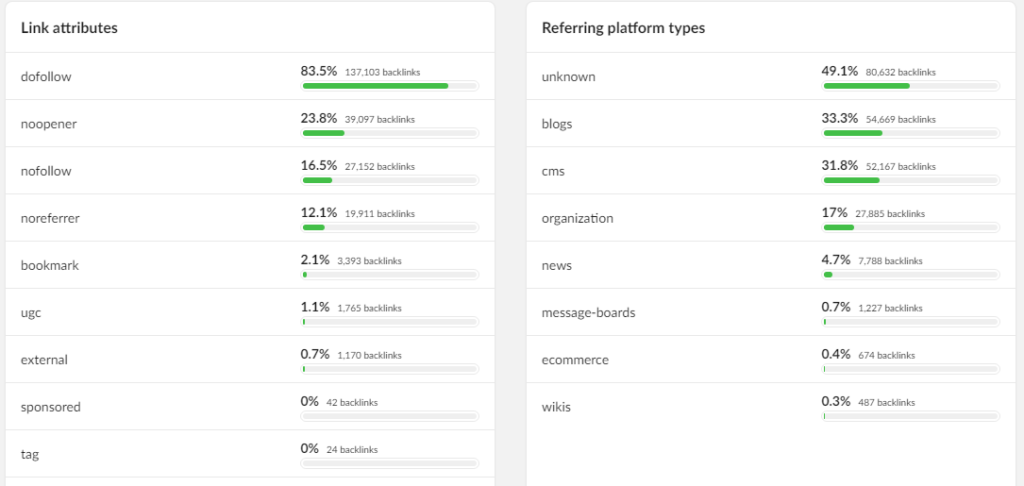Open the wikis 487 backlinks entry
1024x486 pixels.
887,402
